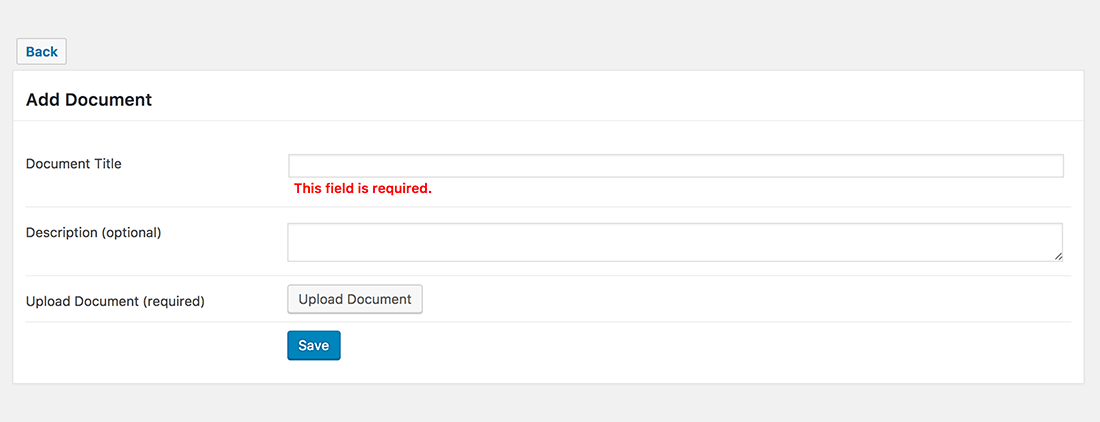Image resolution: width=1100 pixels, height=422 pixels.
Task: Click gray area right of Back button
Action: coord(500,52)
